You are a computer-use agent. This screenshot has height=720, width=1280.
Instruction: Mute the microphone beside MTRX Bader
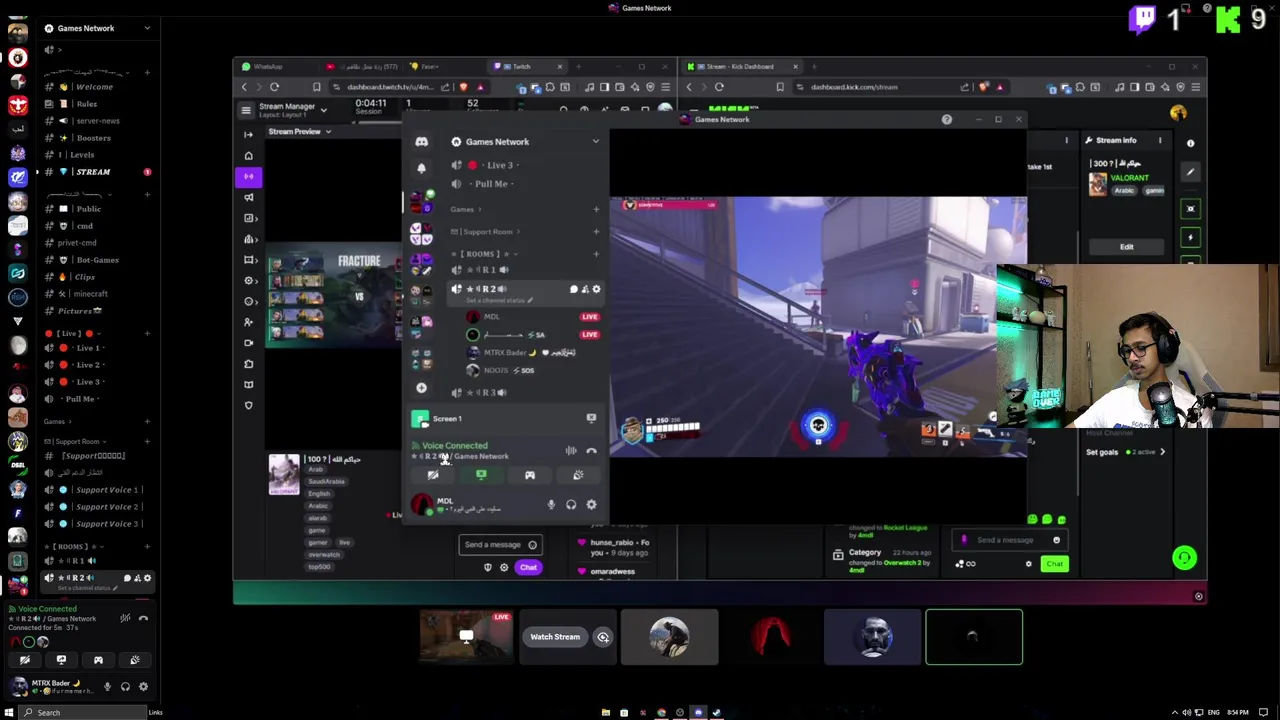[x=107, y=687]
